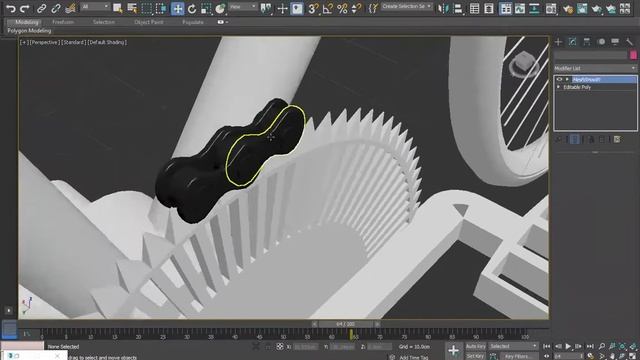Click the Select and Place tool
This screenshot has height=360, width=640.
(220, 8)
